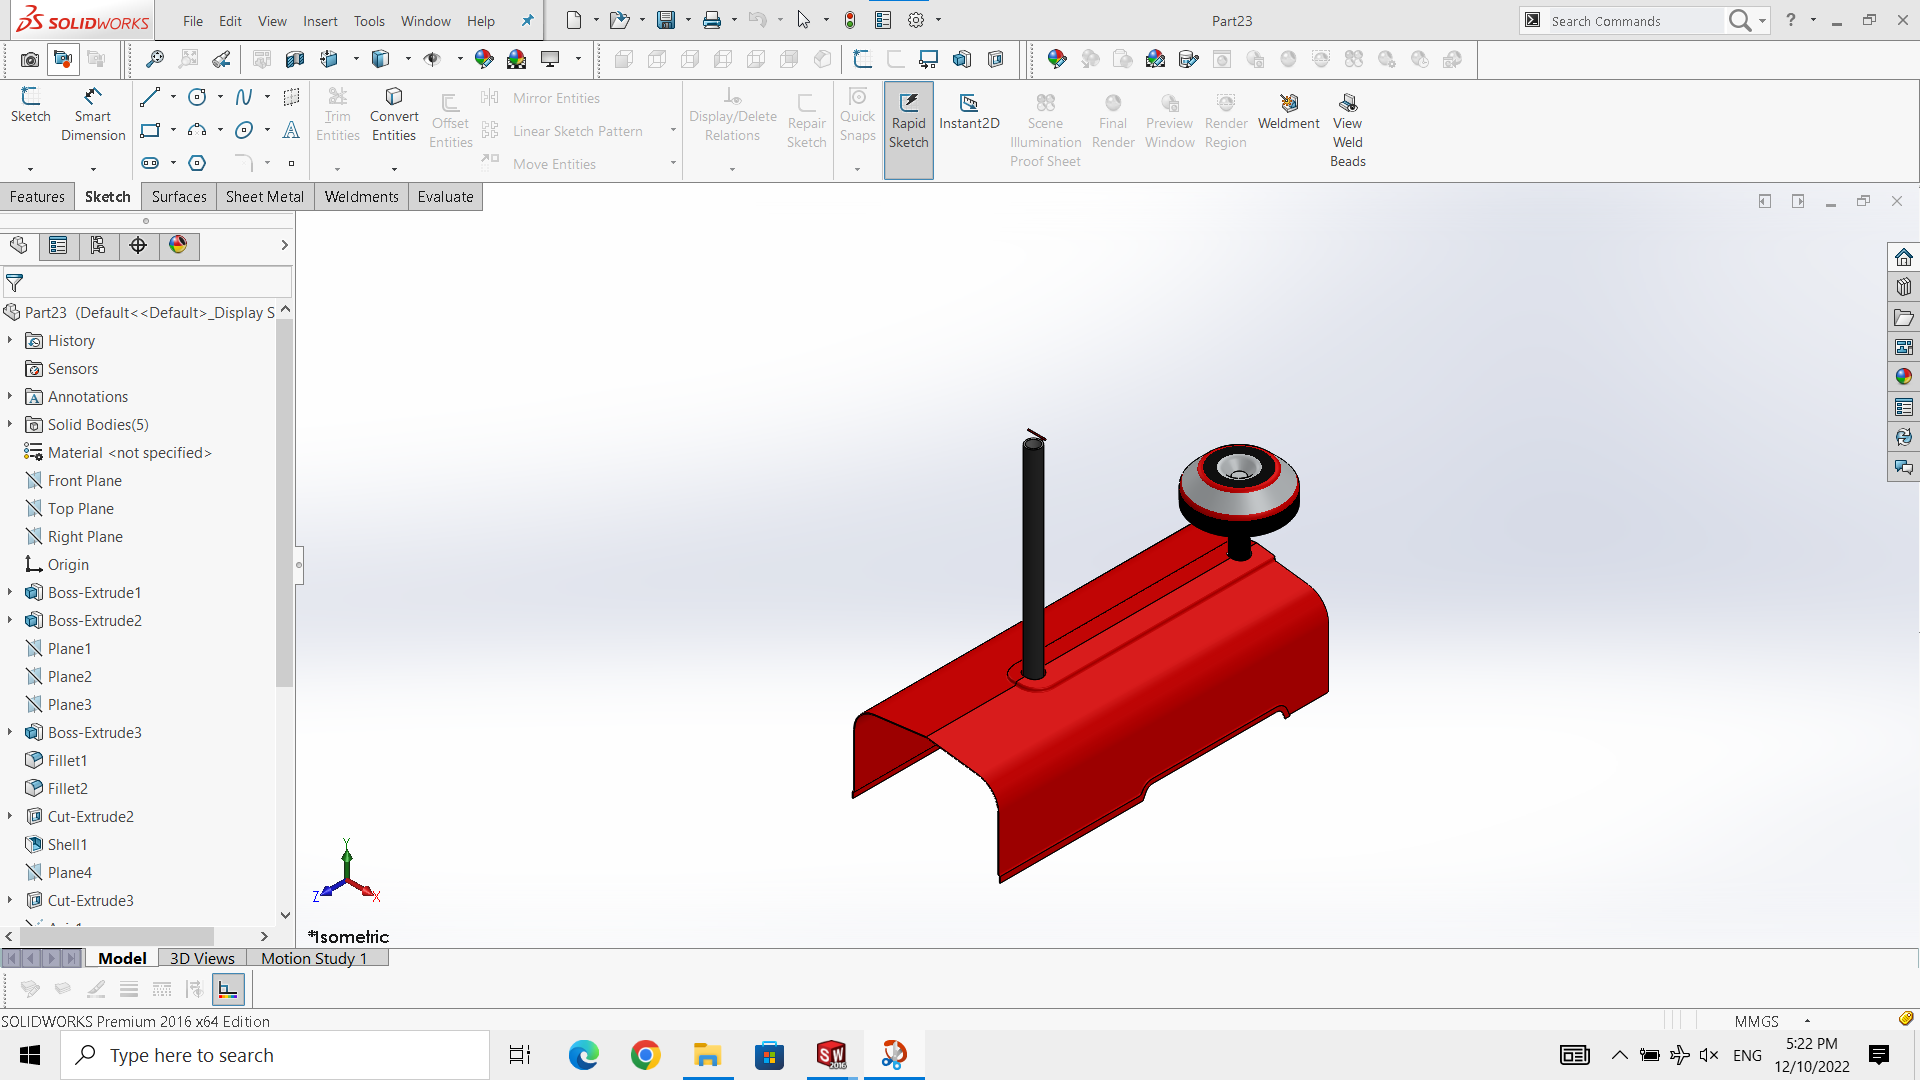Open the Tools menu
Viewport: 1920px width, 1080px height.
[x=369, y=21]
